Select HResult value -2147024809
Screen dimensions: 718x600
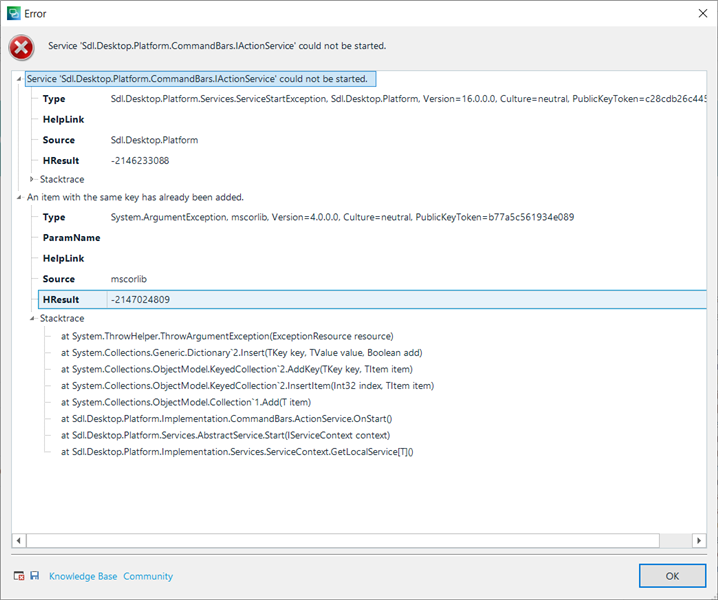140,300
